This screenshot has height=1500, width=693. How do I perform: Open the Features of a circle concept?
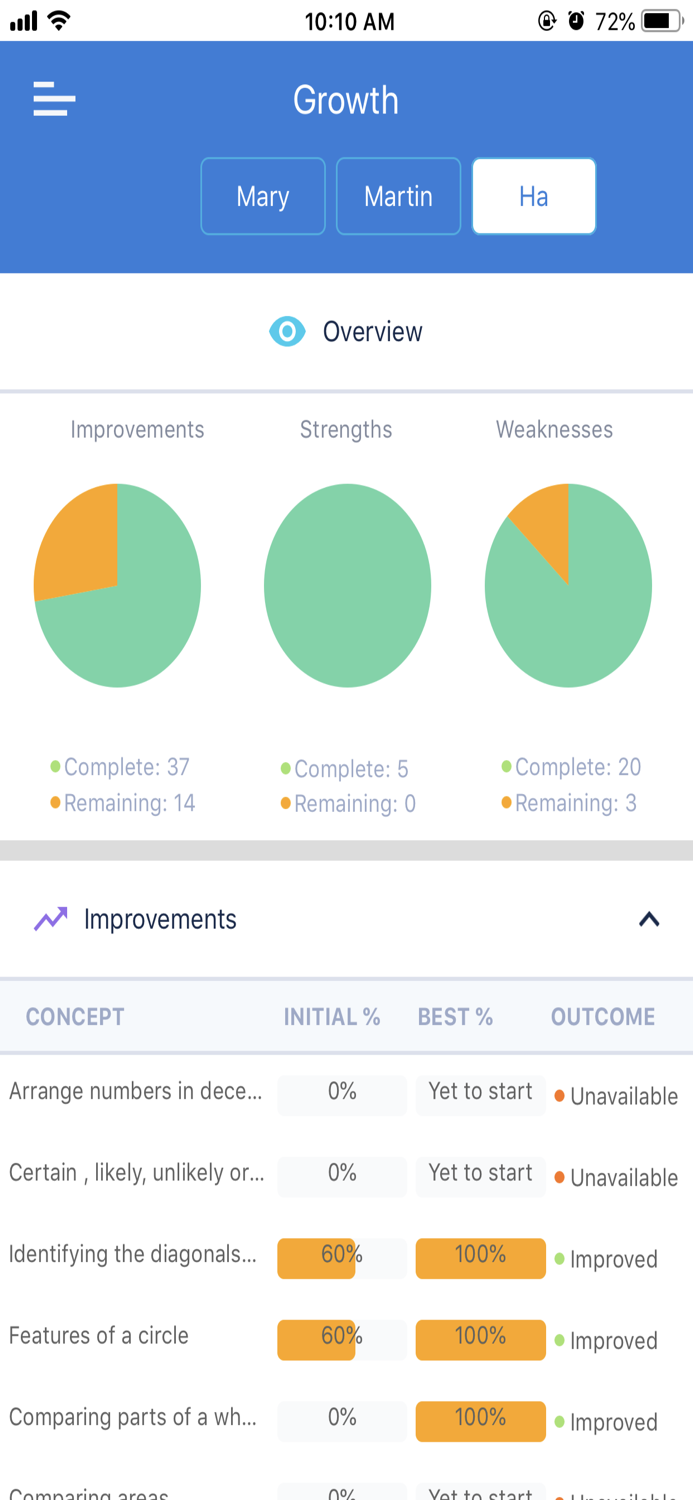click(x=99, y=1336)
